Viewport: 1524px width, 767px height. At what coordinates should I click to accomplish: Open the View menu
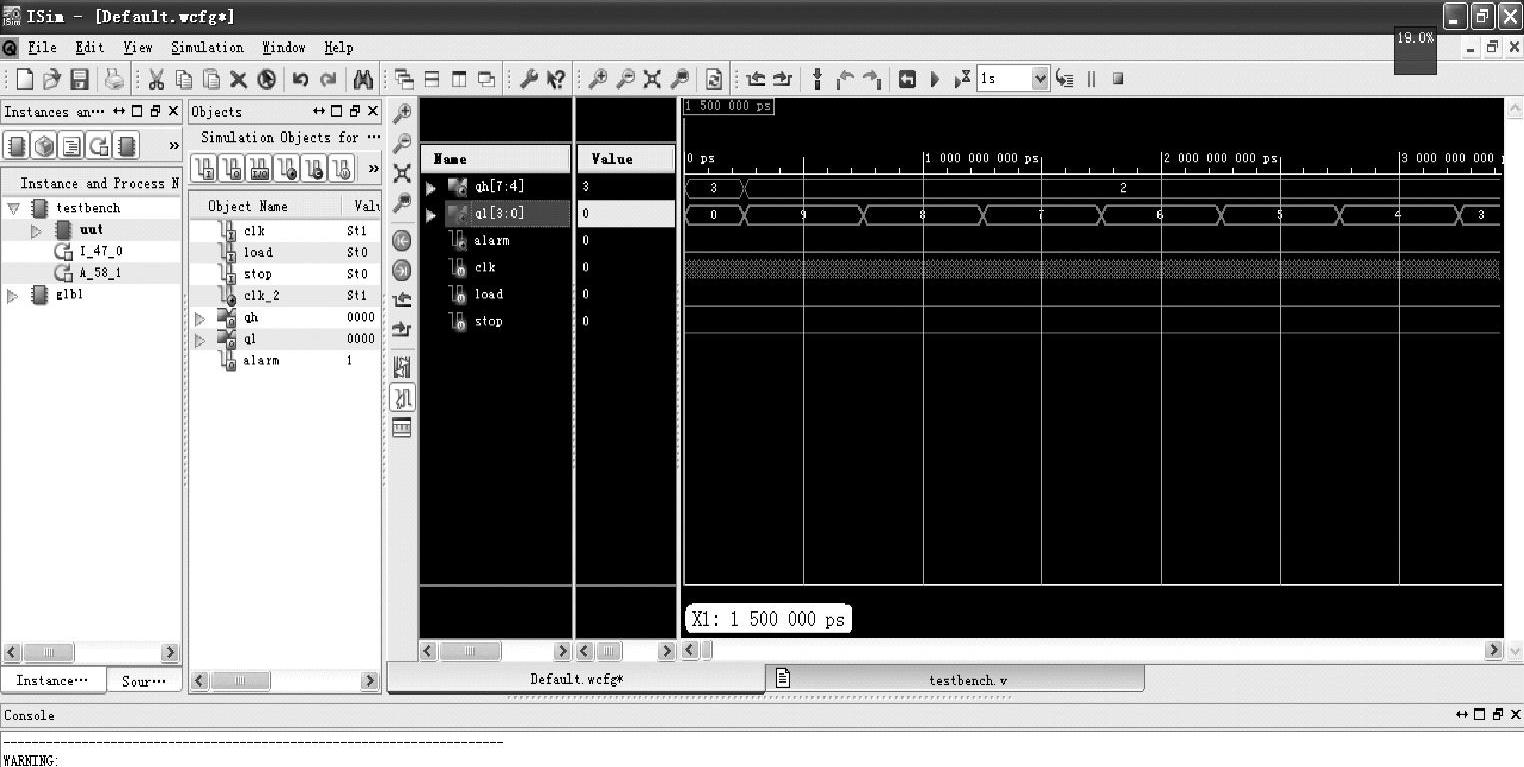137,47
